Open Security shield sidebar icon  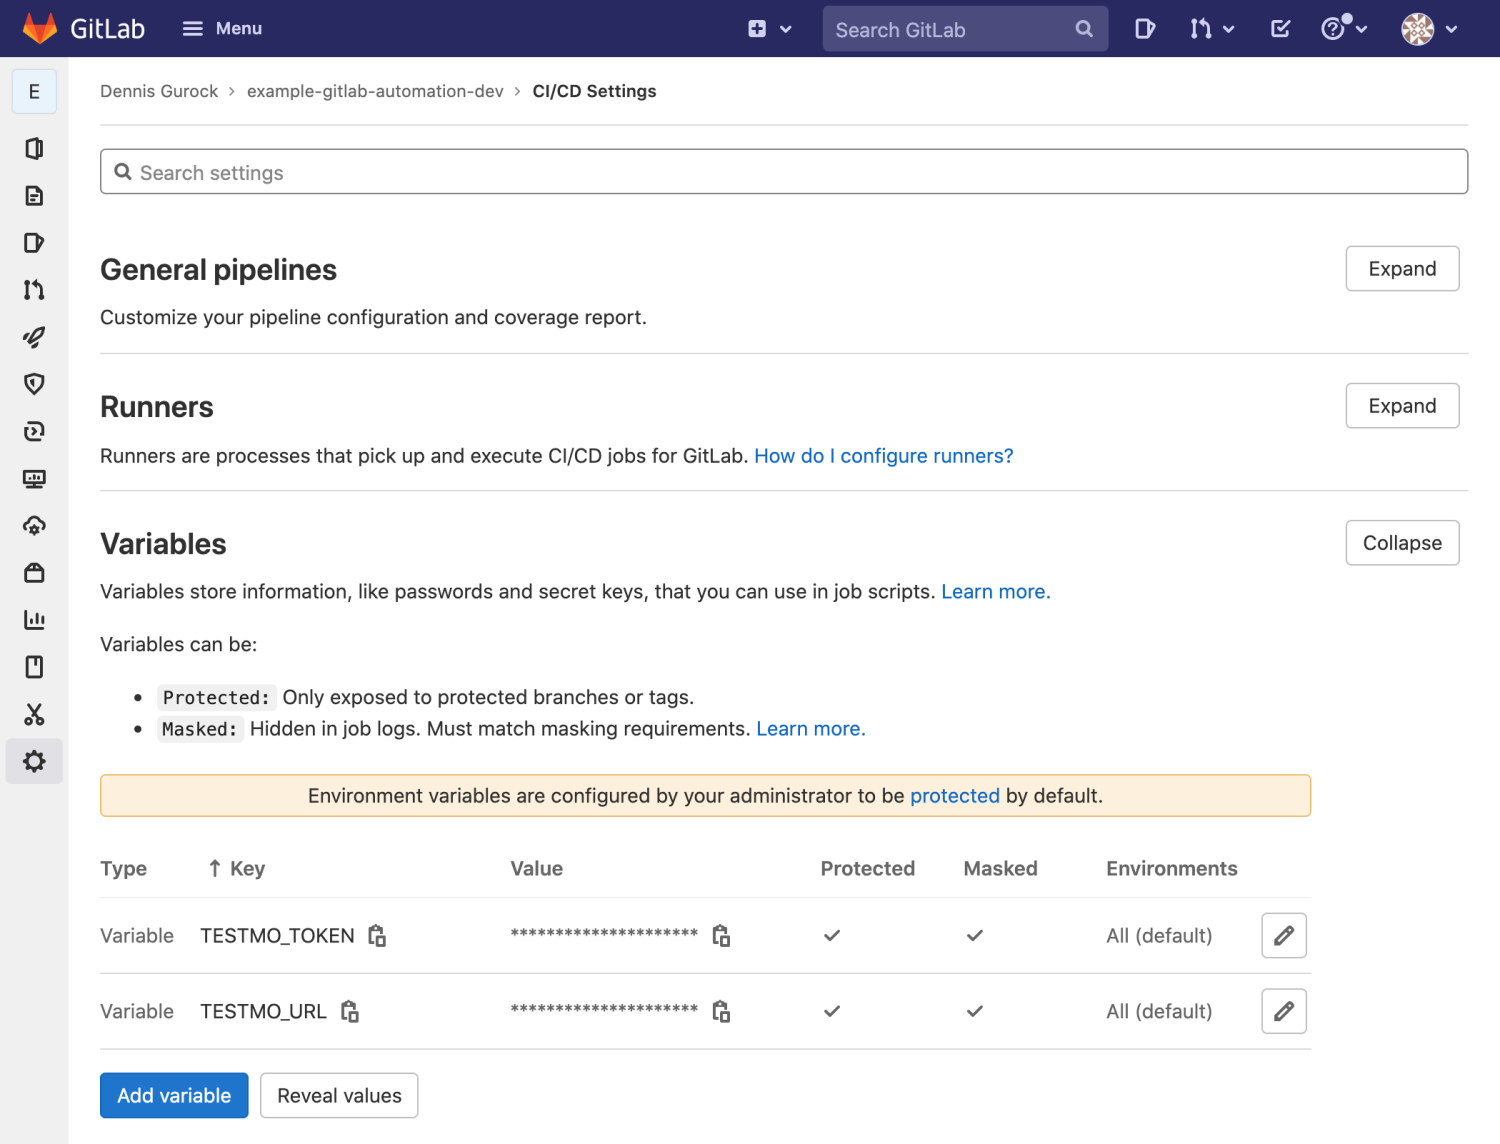click(x=34, y=384)
